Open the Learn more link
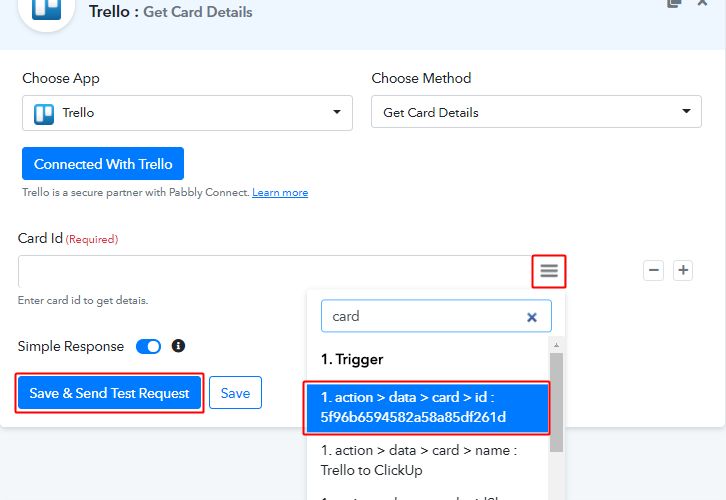Image resolution: width=726 pixels, height=500 pixels. (280, 193)
